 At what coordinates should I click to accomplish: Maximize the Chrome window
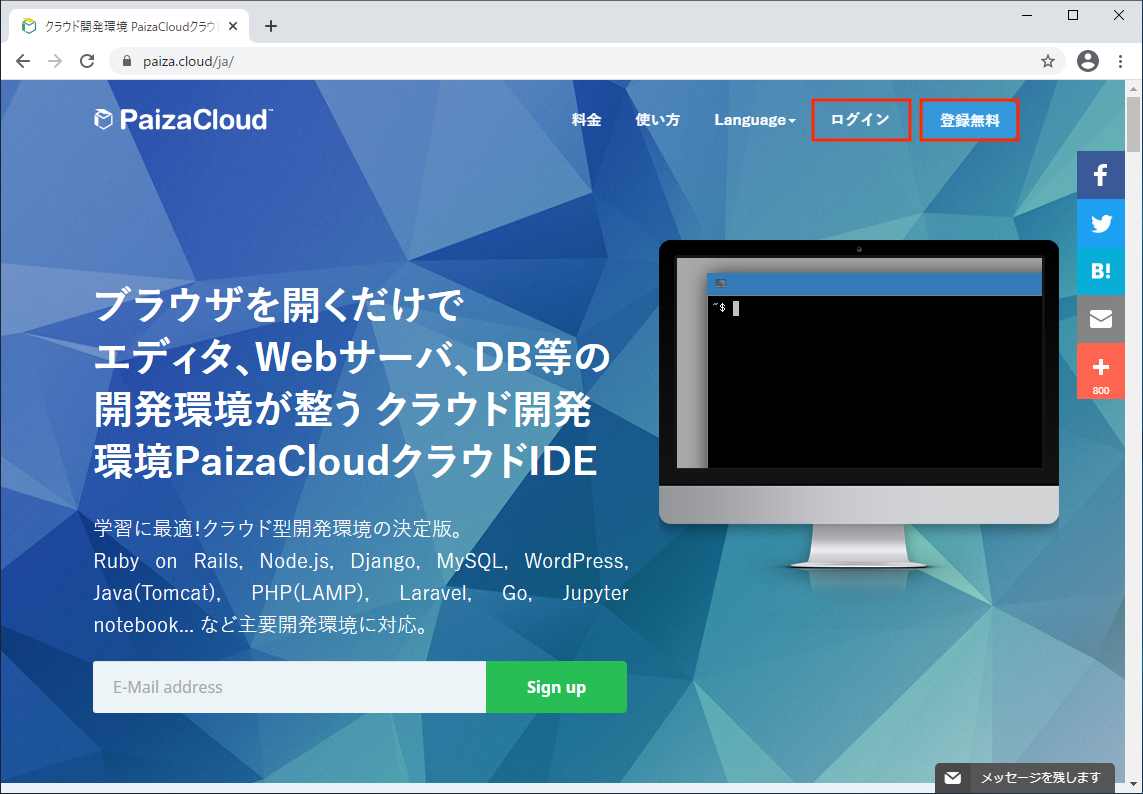coord(1073,15)
